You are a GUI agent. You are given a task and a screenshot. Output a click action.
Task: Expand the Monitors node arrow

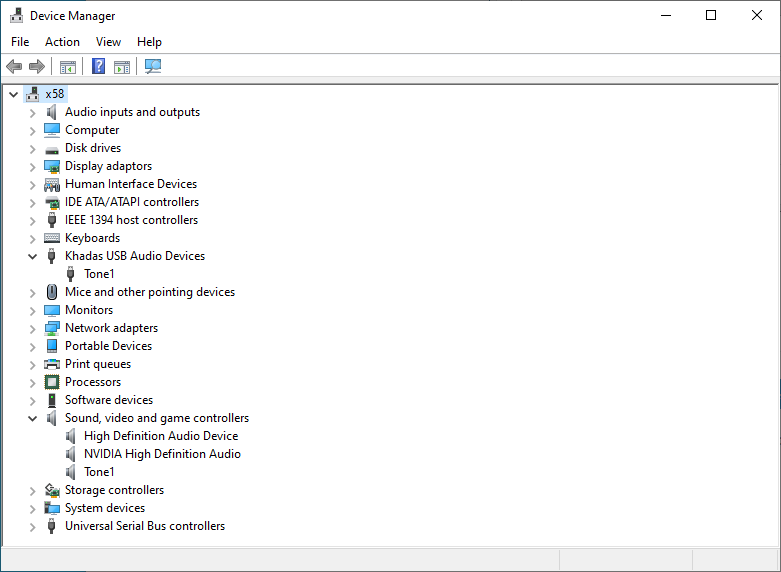(32, 311)
